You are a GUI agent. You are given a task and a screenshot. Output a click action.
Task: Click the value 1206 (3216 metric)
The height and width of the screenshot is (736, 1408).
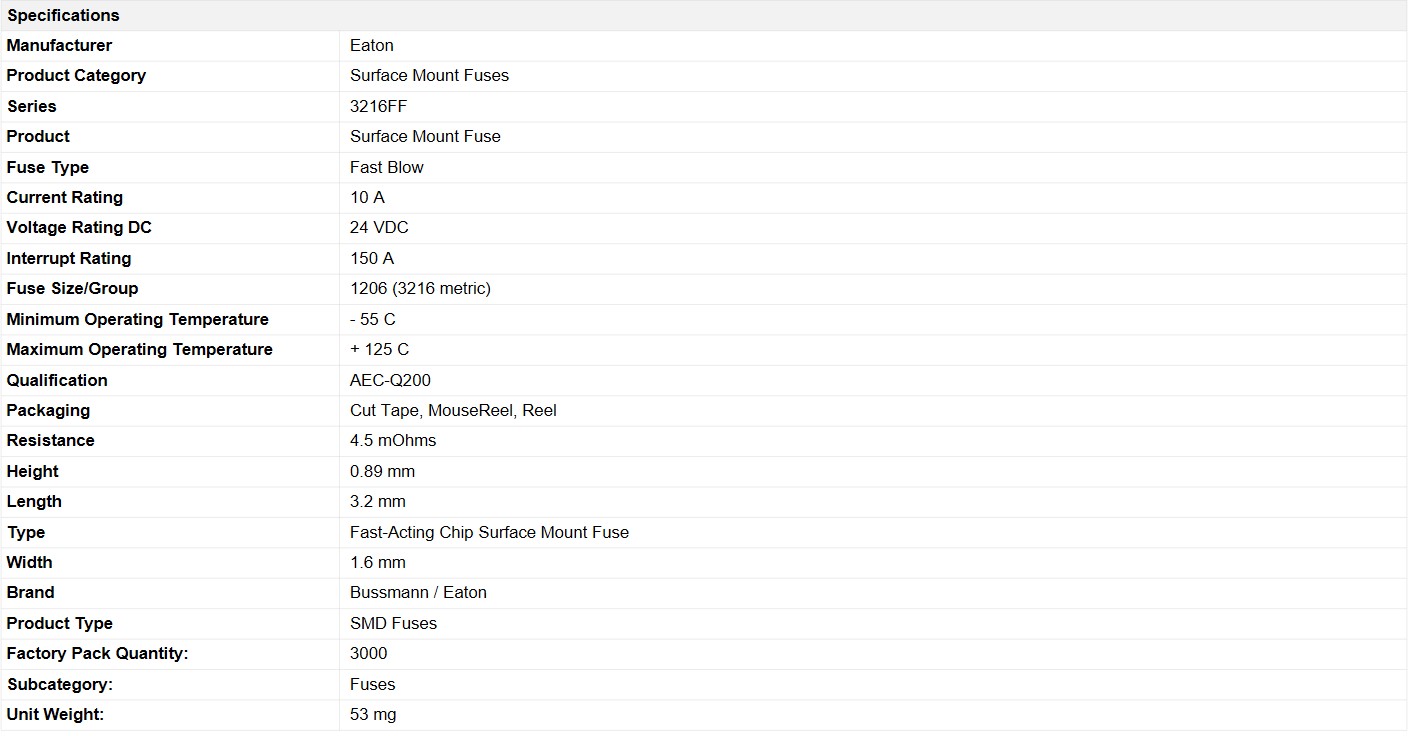coord(420,288)
